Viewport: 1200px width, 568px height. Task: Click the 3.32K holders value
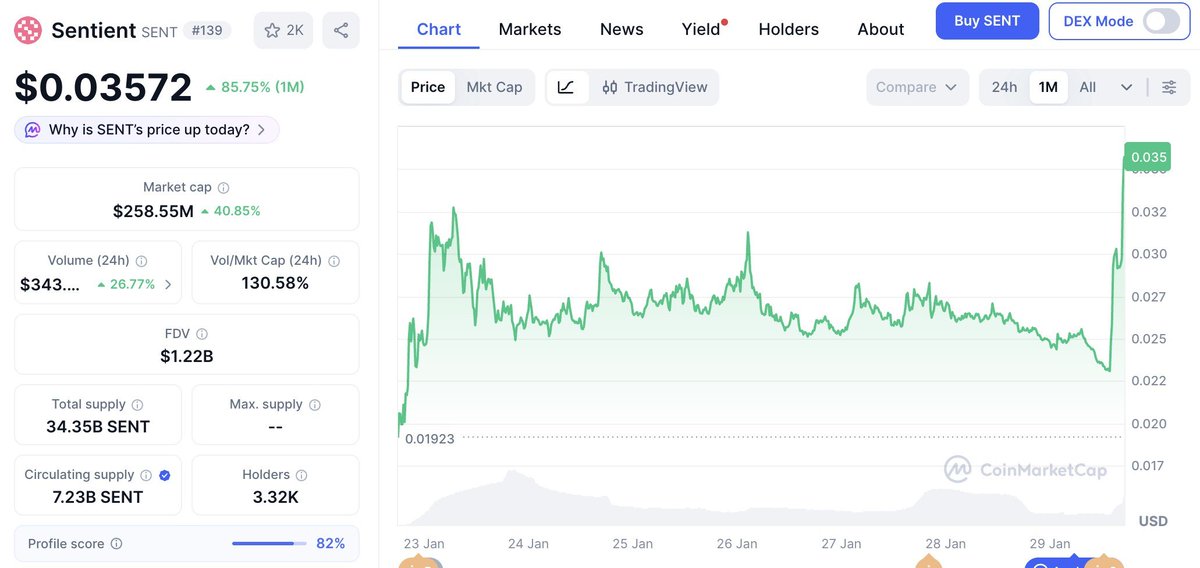275,497
